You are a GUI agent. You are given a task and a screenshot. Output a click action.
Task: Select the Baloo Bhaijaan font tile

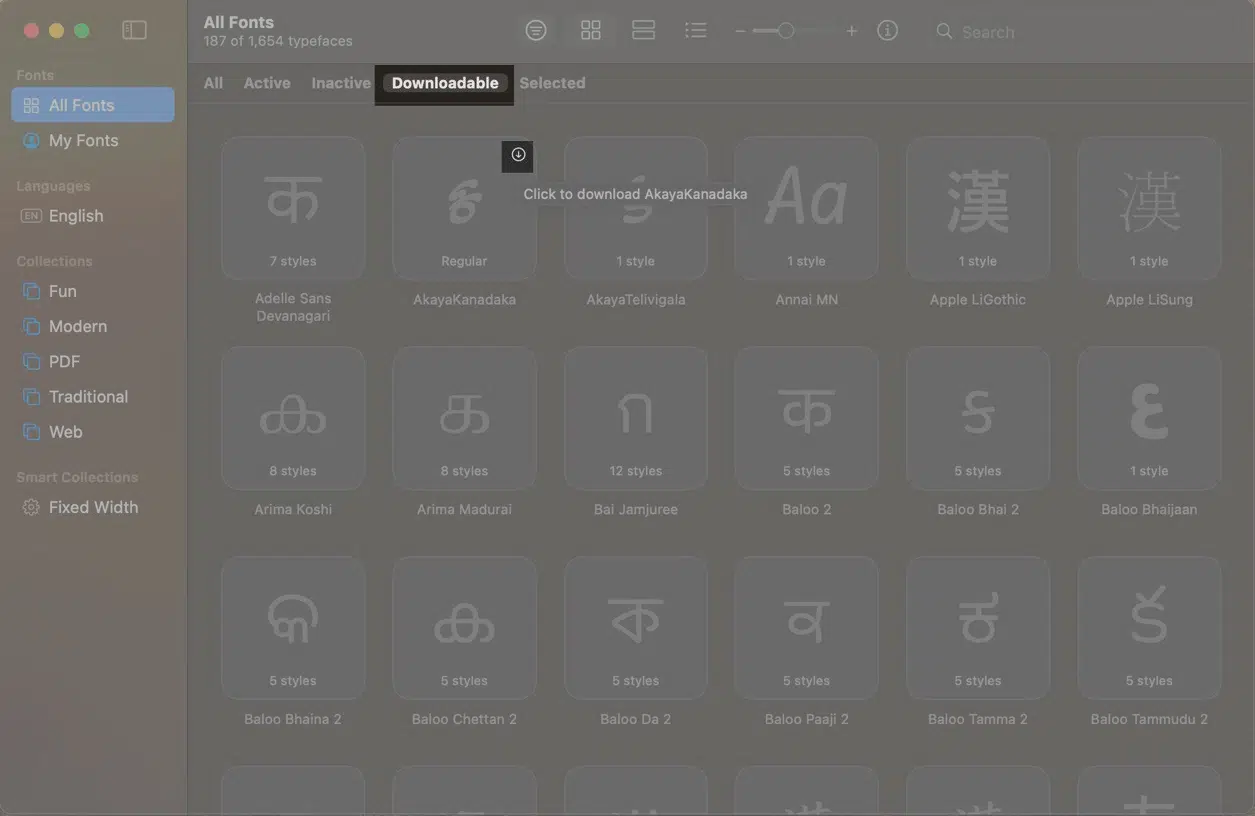[1148, 418]
